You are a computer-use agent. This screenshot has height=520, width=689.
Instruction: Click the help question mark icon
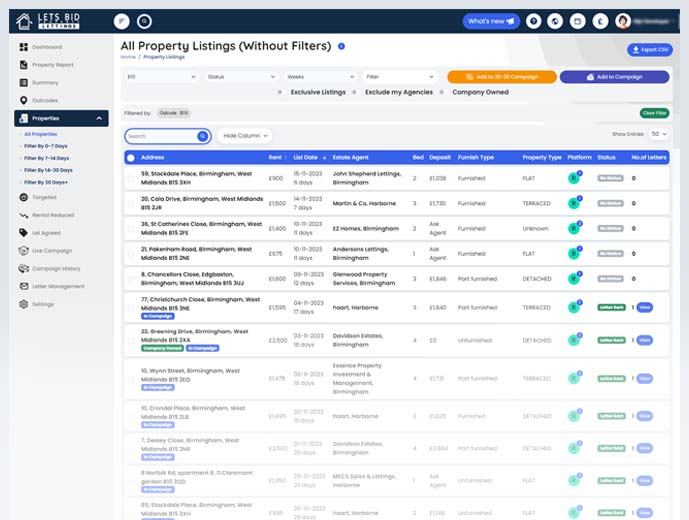click(533, 21)
